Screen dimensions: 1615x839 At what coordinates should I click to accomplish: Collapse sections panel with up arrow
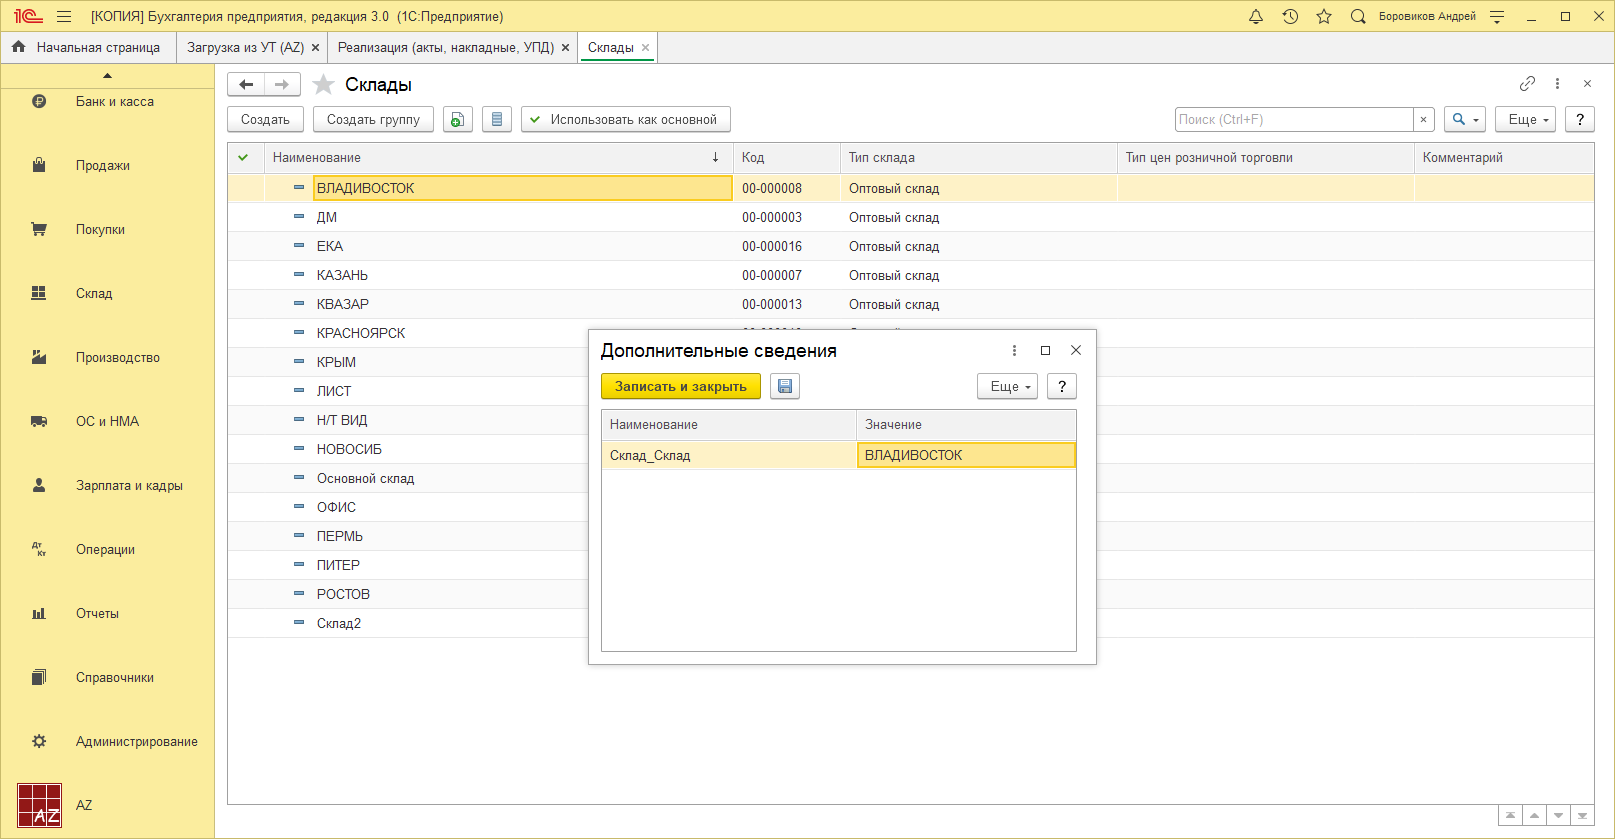107,76
